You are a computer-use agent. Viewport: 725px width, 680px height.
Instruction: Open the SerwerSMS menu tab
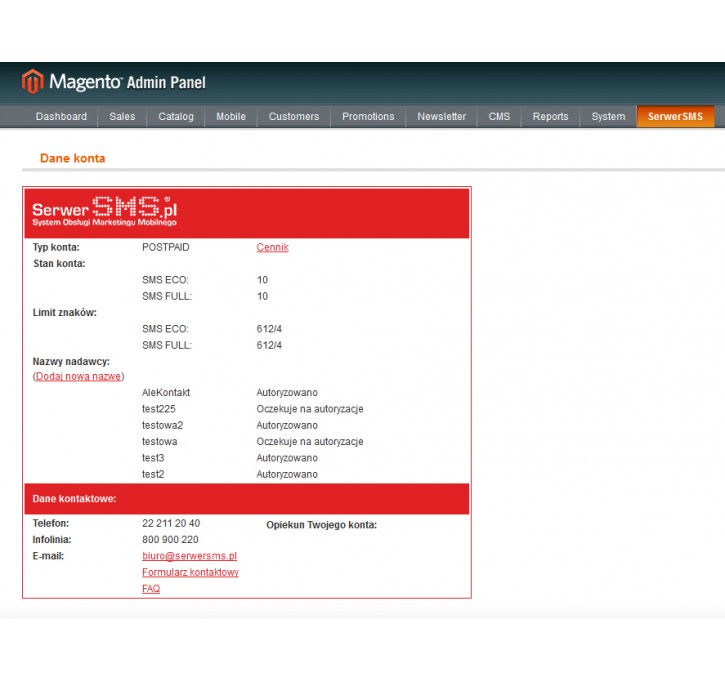[x=676, y=116]
